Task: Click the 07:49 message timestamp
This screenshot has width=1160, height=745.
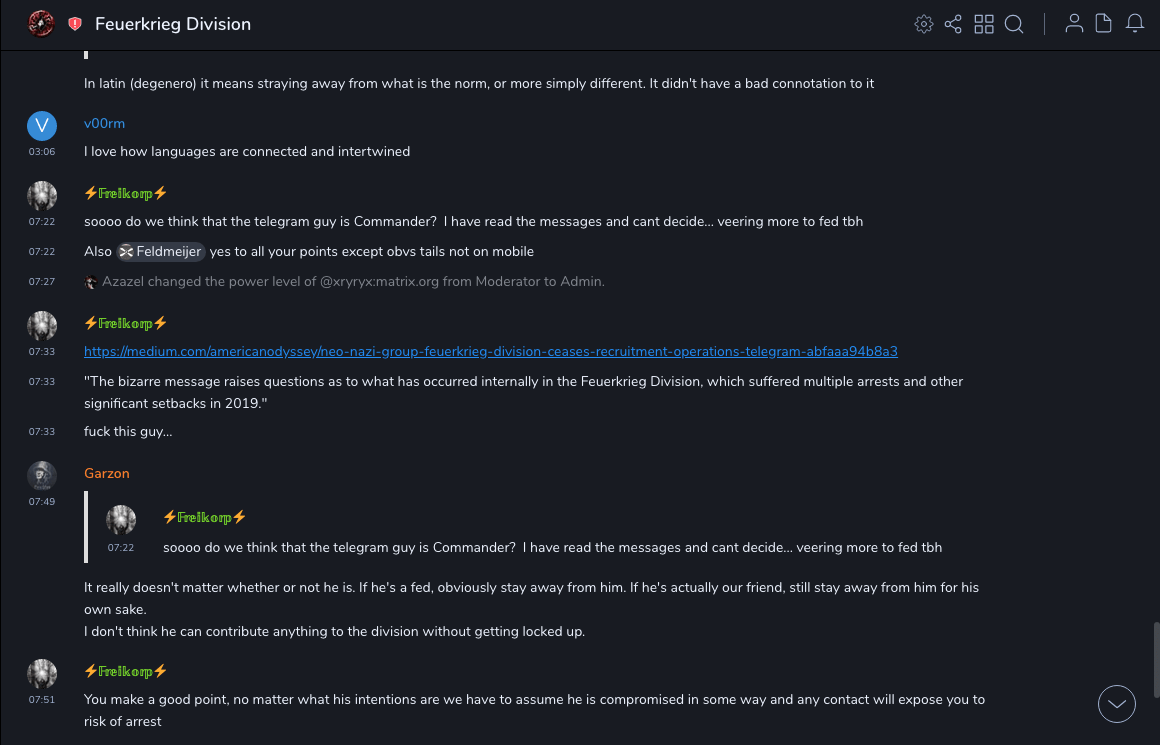Action: tap(41, 501)
